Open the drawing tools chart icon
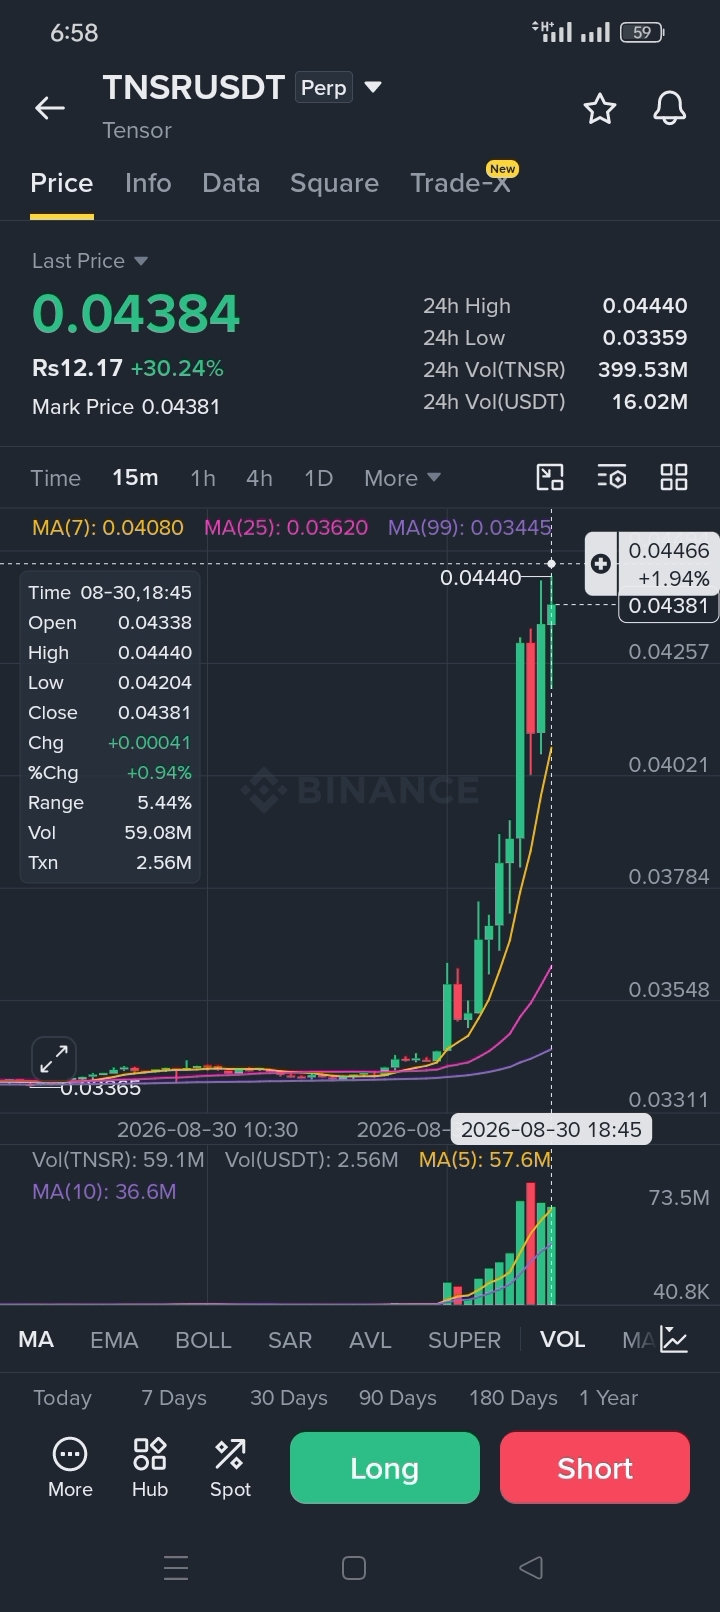Screen dimensions: 720x1612 tap(550, 477)
